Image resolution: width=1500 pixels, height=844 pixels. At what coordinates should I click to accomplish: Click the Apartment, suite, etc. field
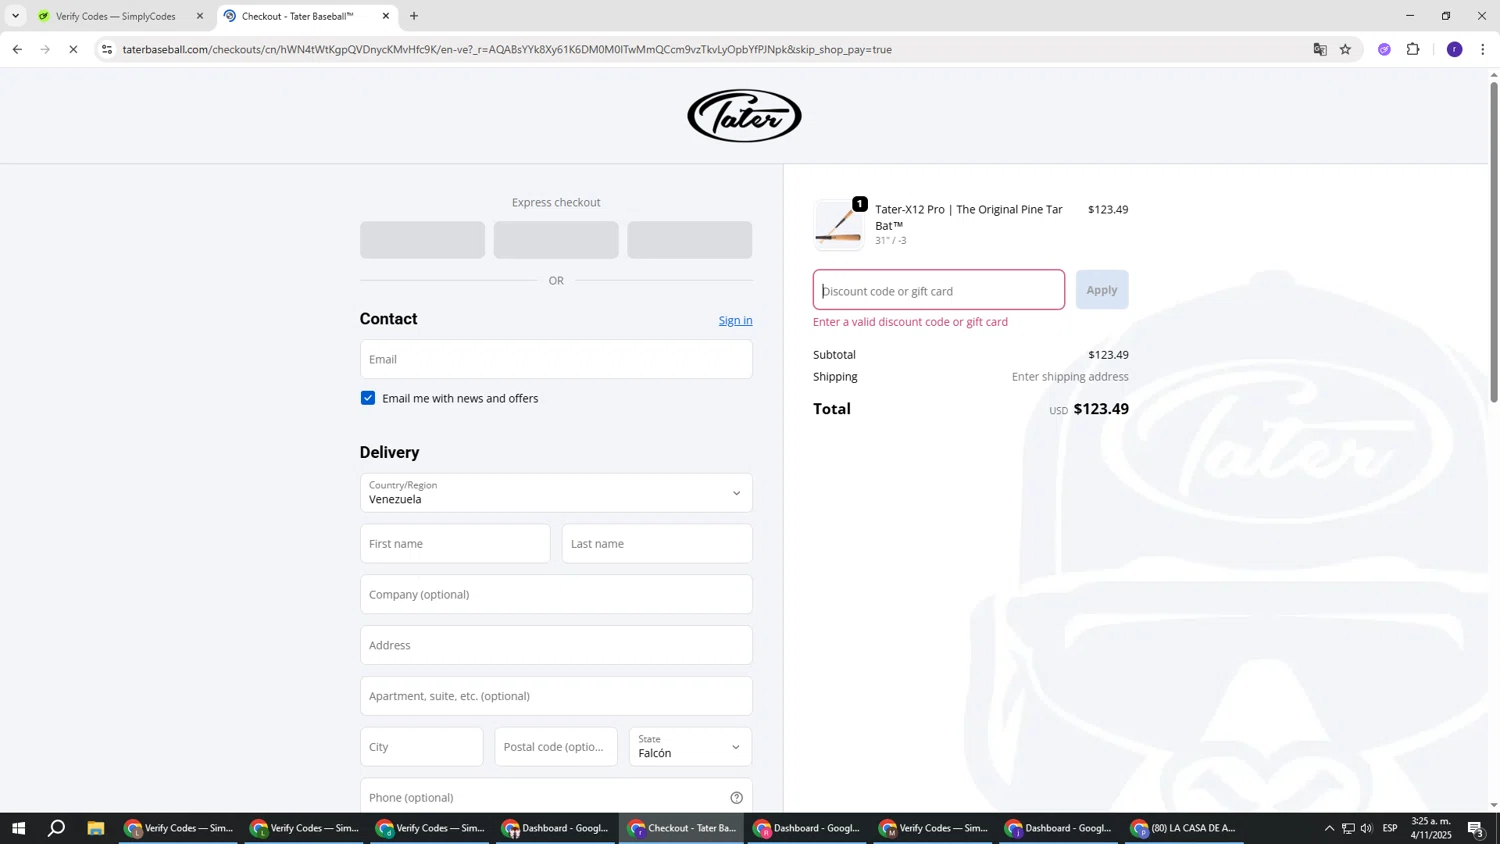click(556, 696)
